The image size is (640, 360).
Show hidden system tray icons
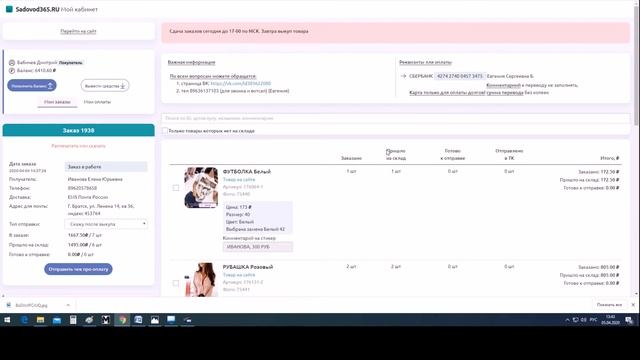(567, 320)
